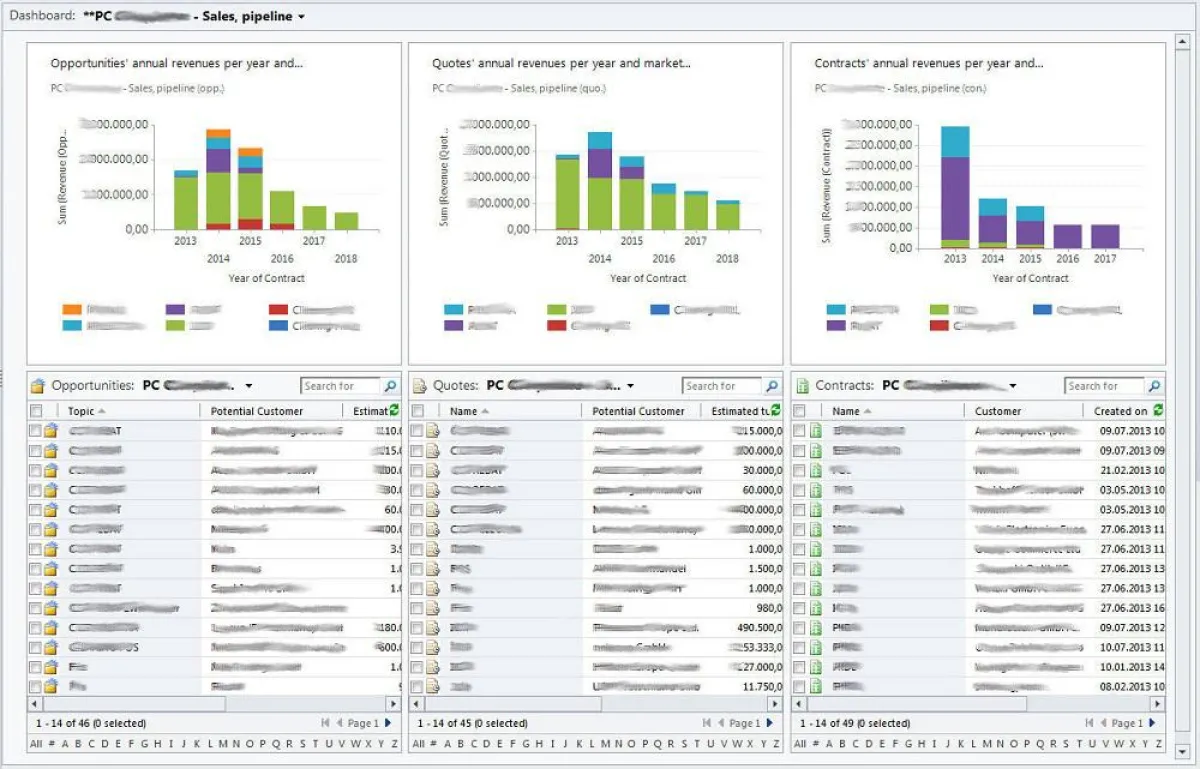Click the search magnifier in the Contracts panel
Viewport: 1200px width, 769px height.
coord(1153,385)
